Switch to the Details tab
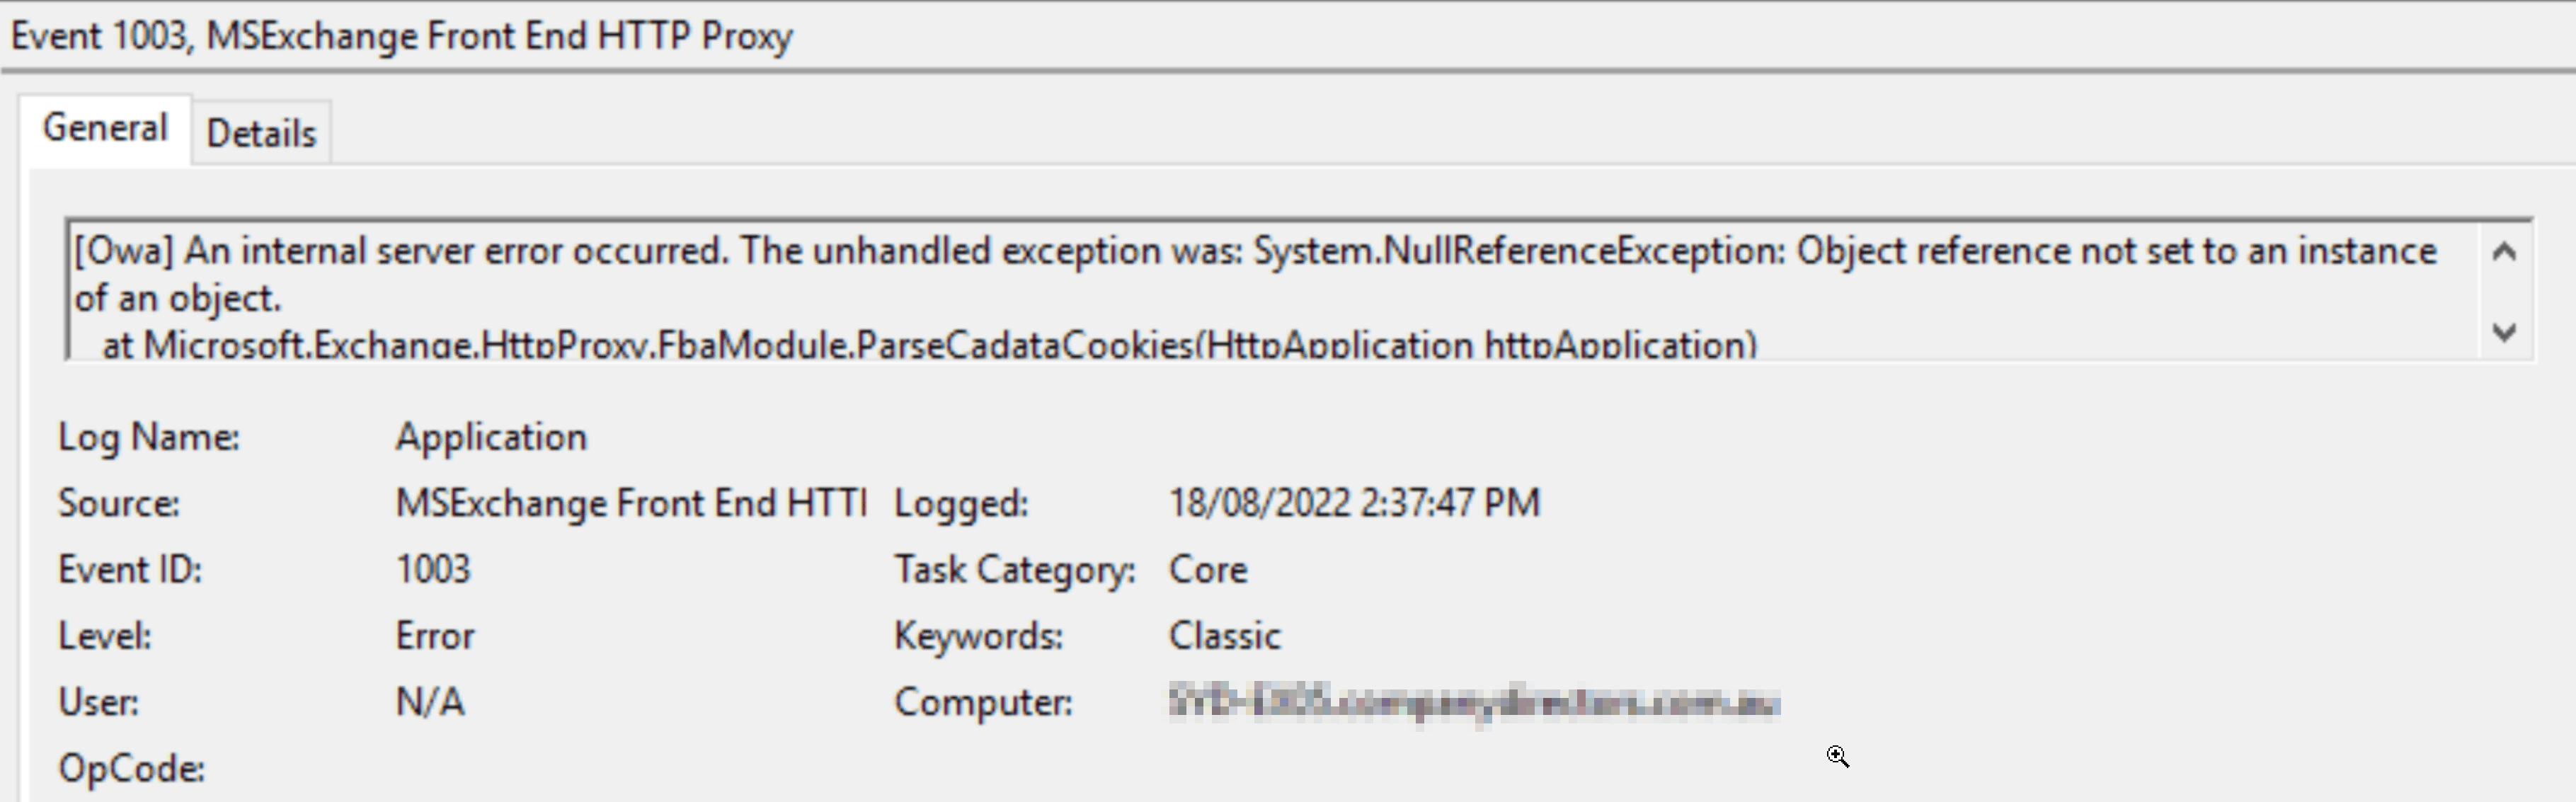This screenshot has height=802, width=2576. click(261, 133)
